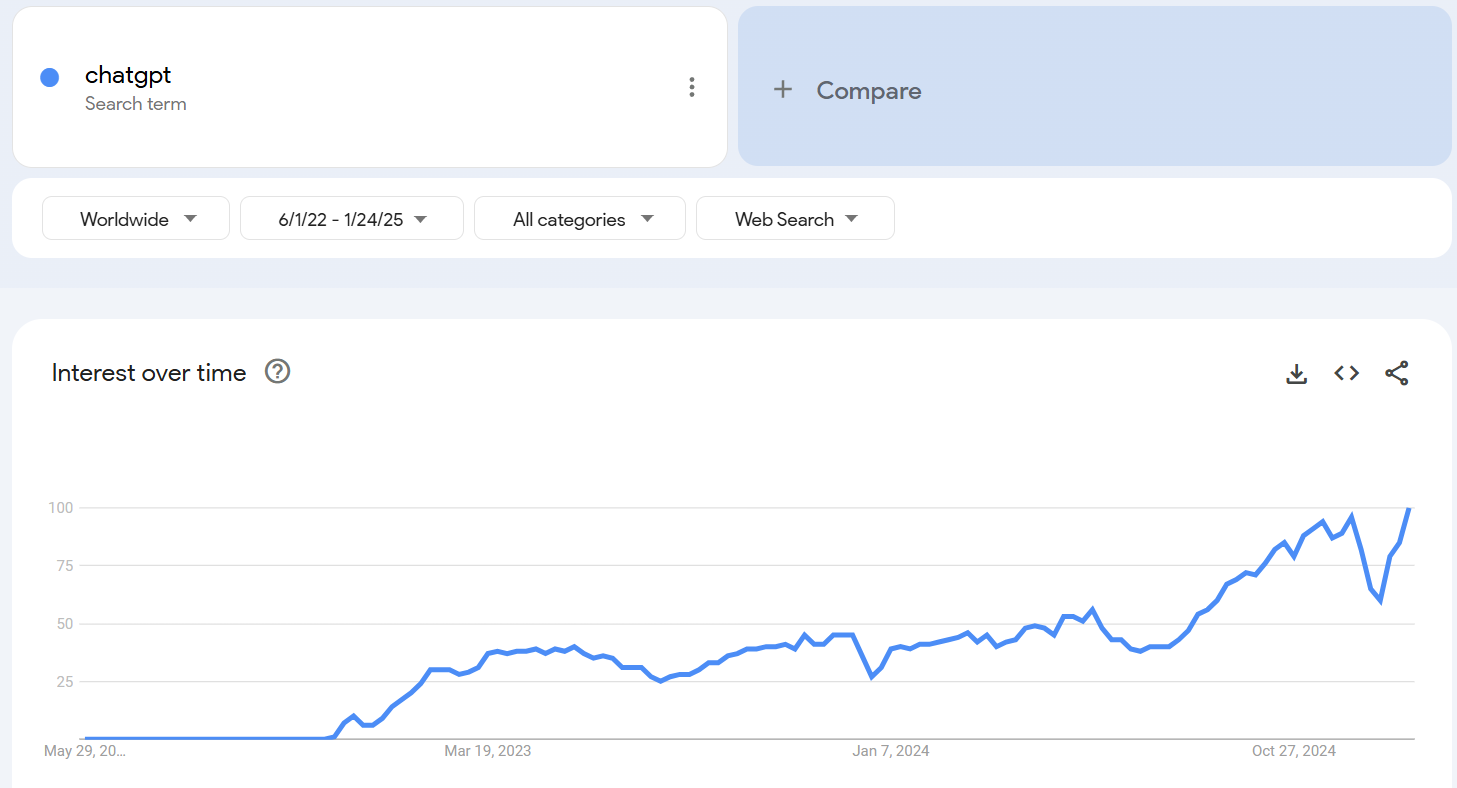Click the peak point at chart's right end
This screenshot has height=788, width=1457.
[x=1409, y=508]
